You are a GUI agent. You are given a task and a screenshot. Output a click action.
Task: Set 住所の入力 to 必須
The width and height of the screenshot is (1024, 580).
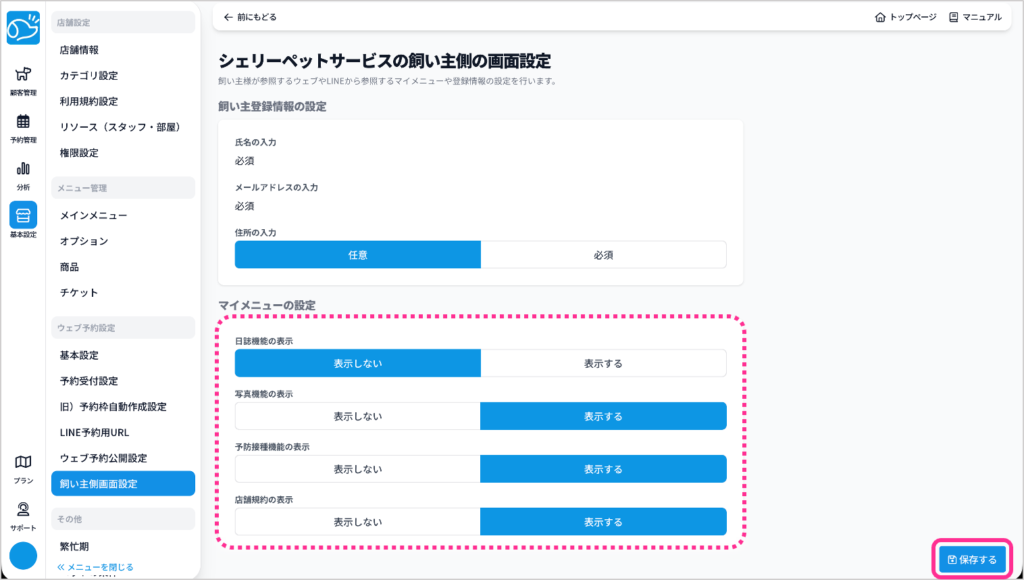(603, 255)
